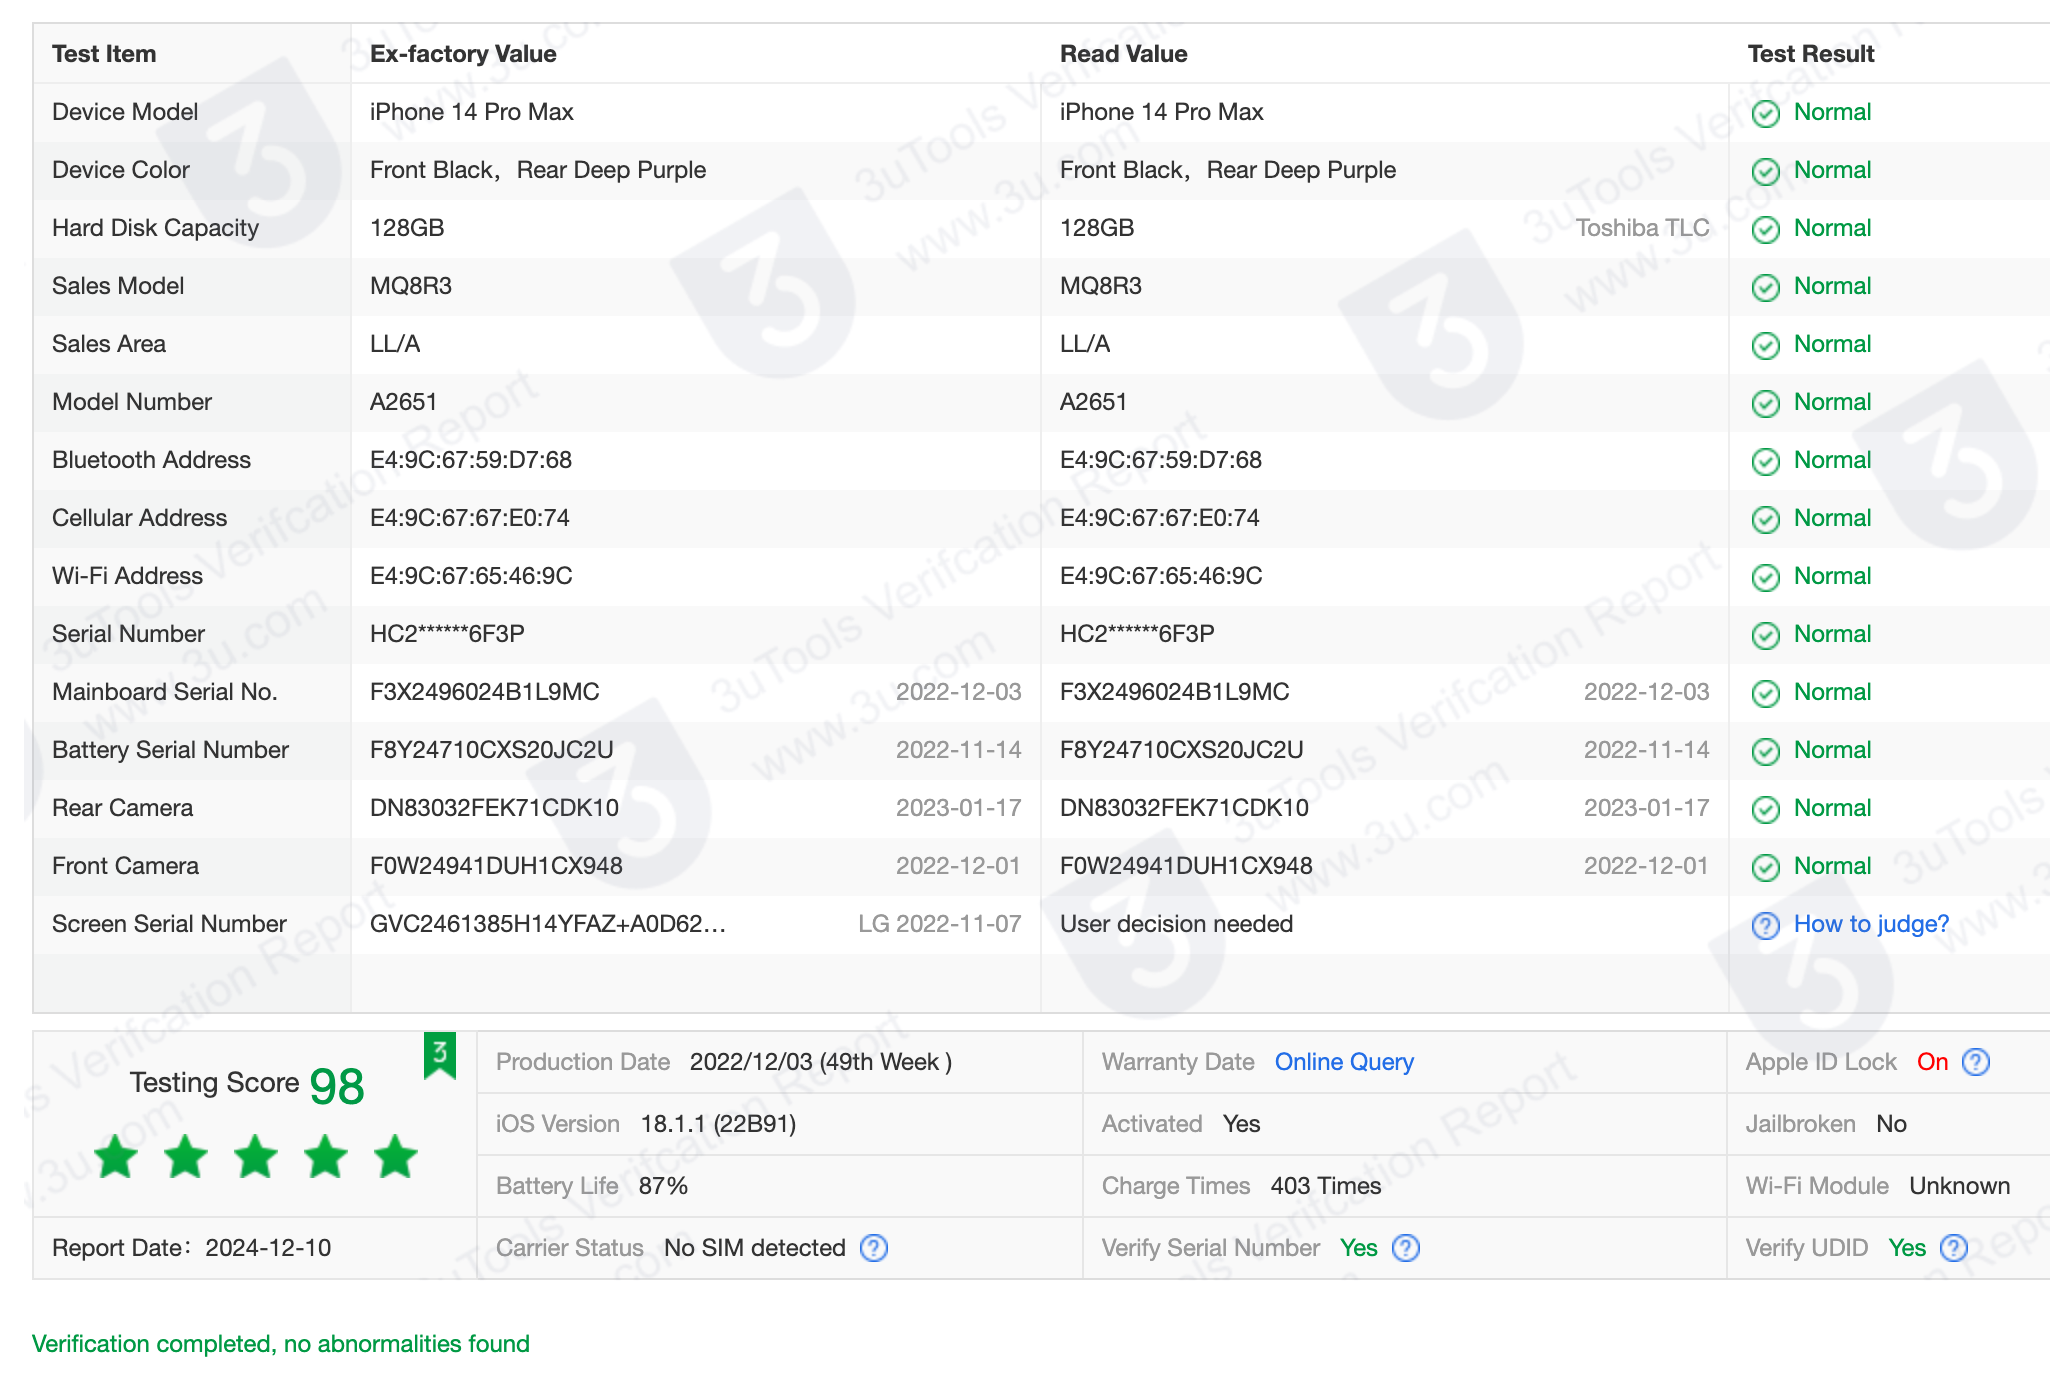
Task: Click the Activated Yes value
Action: 1241,1124
